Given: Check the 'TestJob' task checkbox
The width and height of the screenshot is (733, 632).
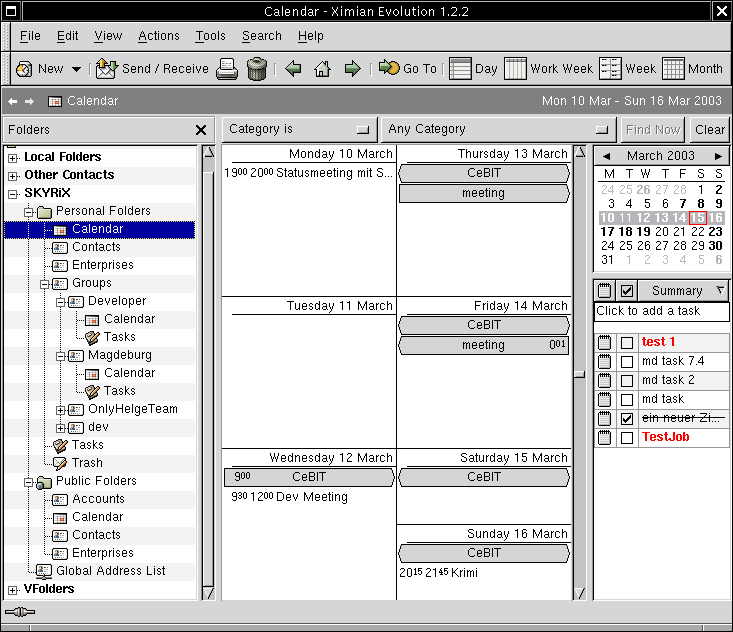Looking at the screenshot, I should click(627, 438).
